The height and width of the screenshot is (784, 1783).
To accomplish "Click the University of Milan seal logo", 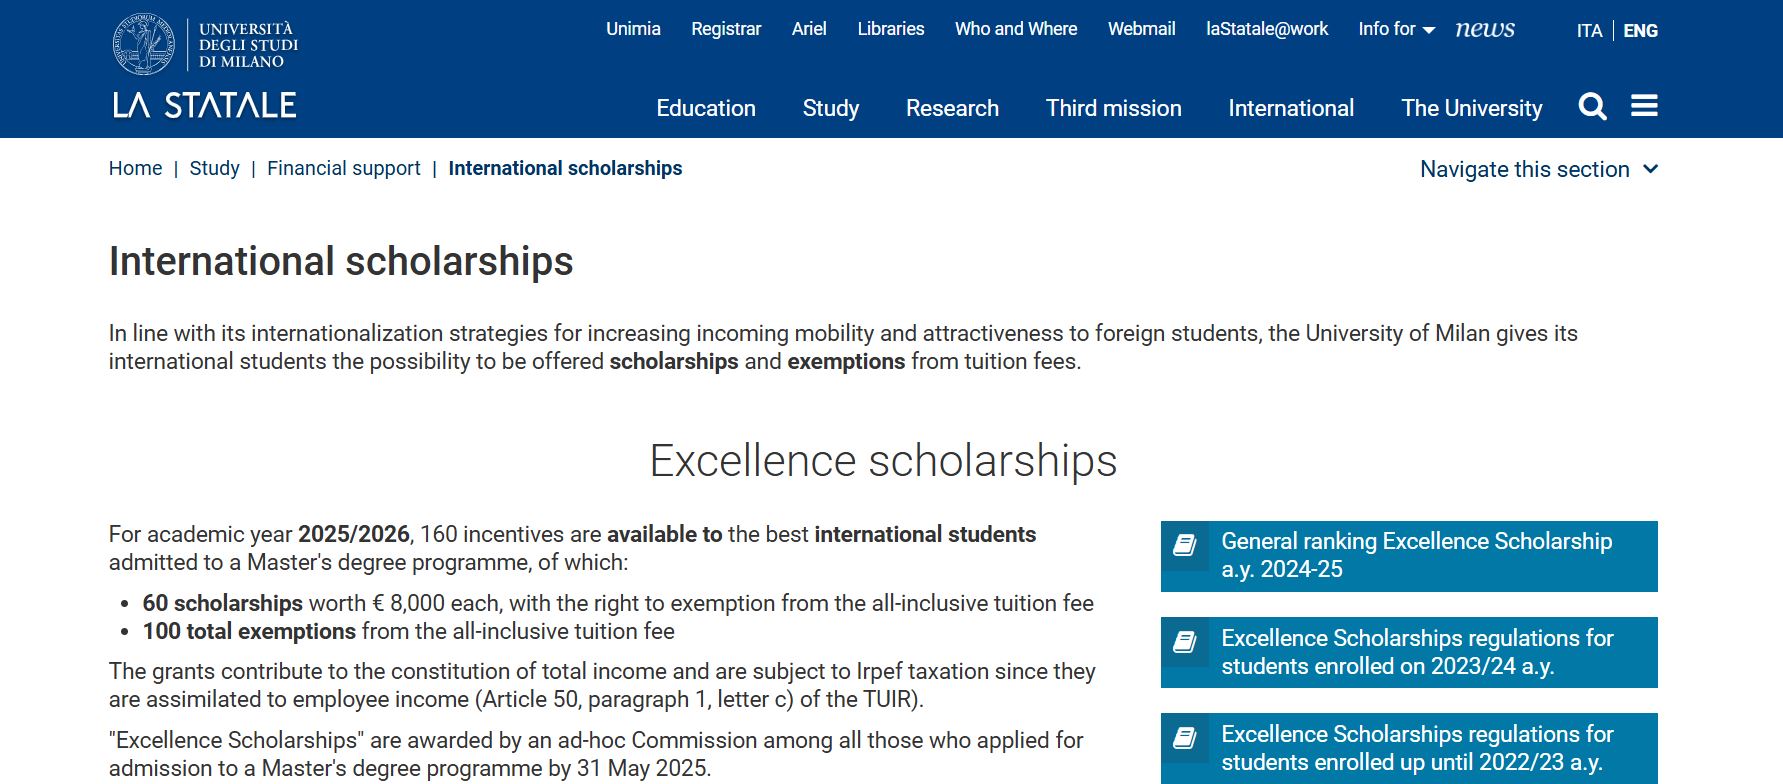I will (144, 44).
